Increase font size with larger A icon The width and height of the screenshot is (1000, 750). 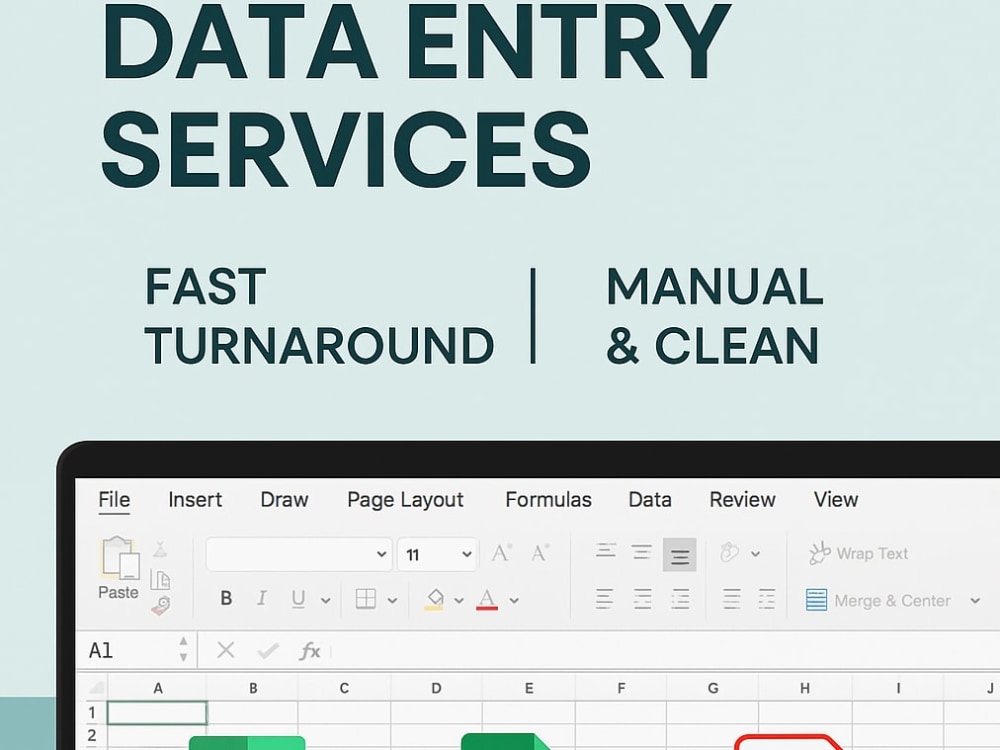(x=501, y=553)
